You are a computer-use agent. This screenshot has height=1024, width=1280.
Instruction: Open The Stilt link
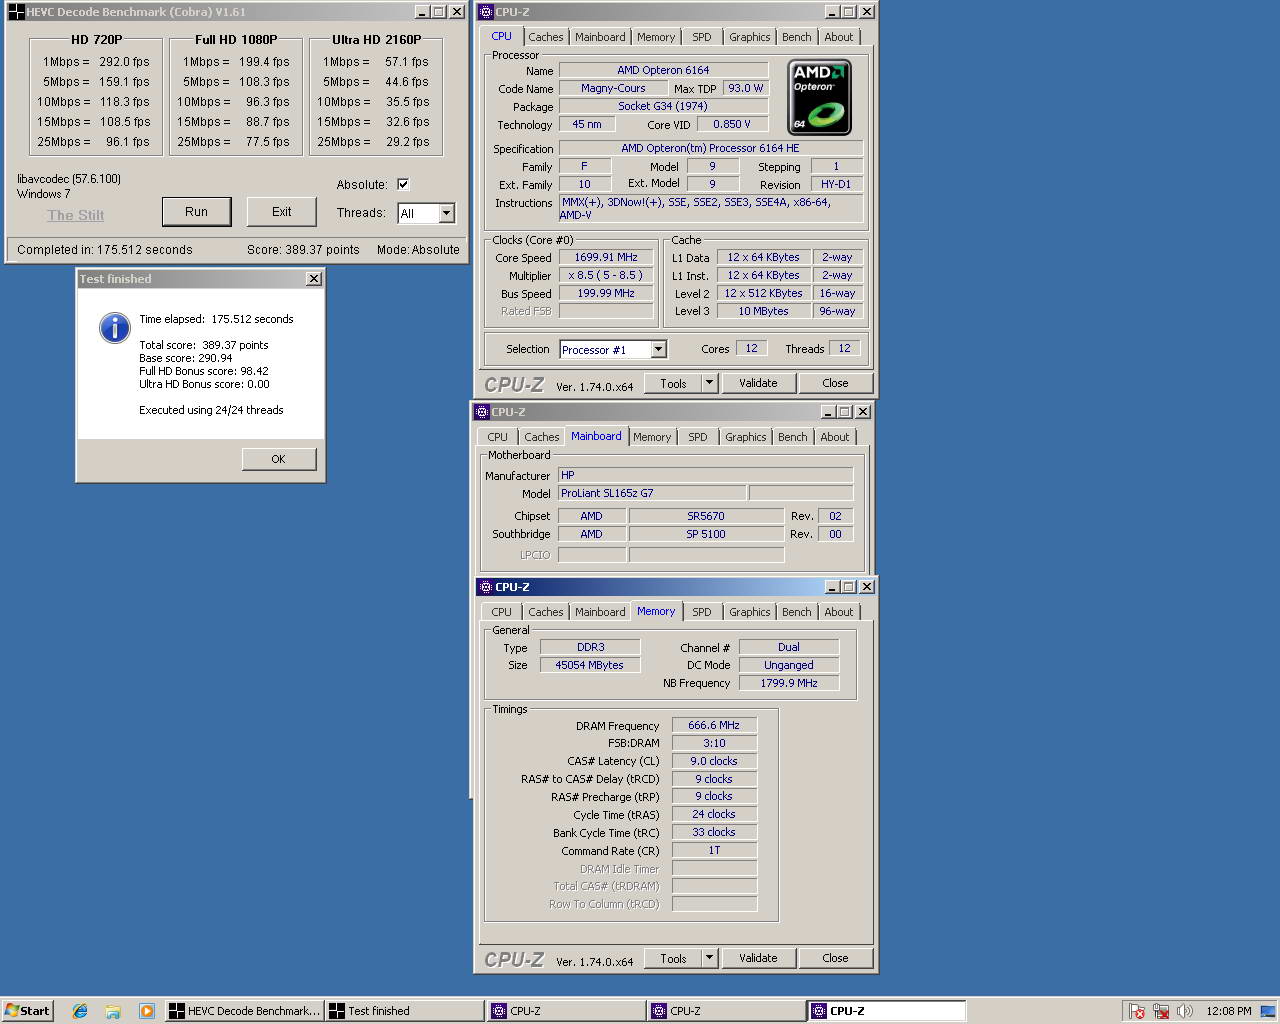[76, 215]
